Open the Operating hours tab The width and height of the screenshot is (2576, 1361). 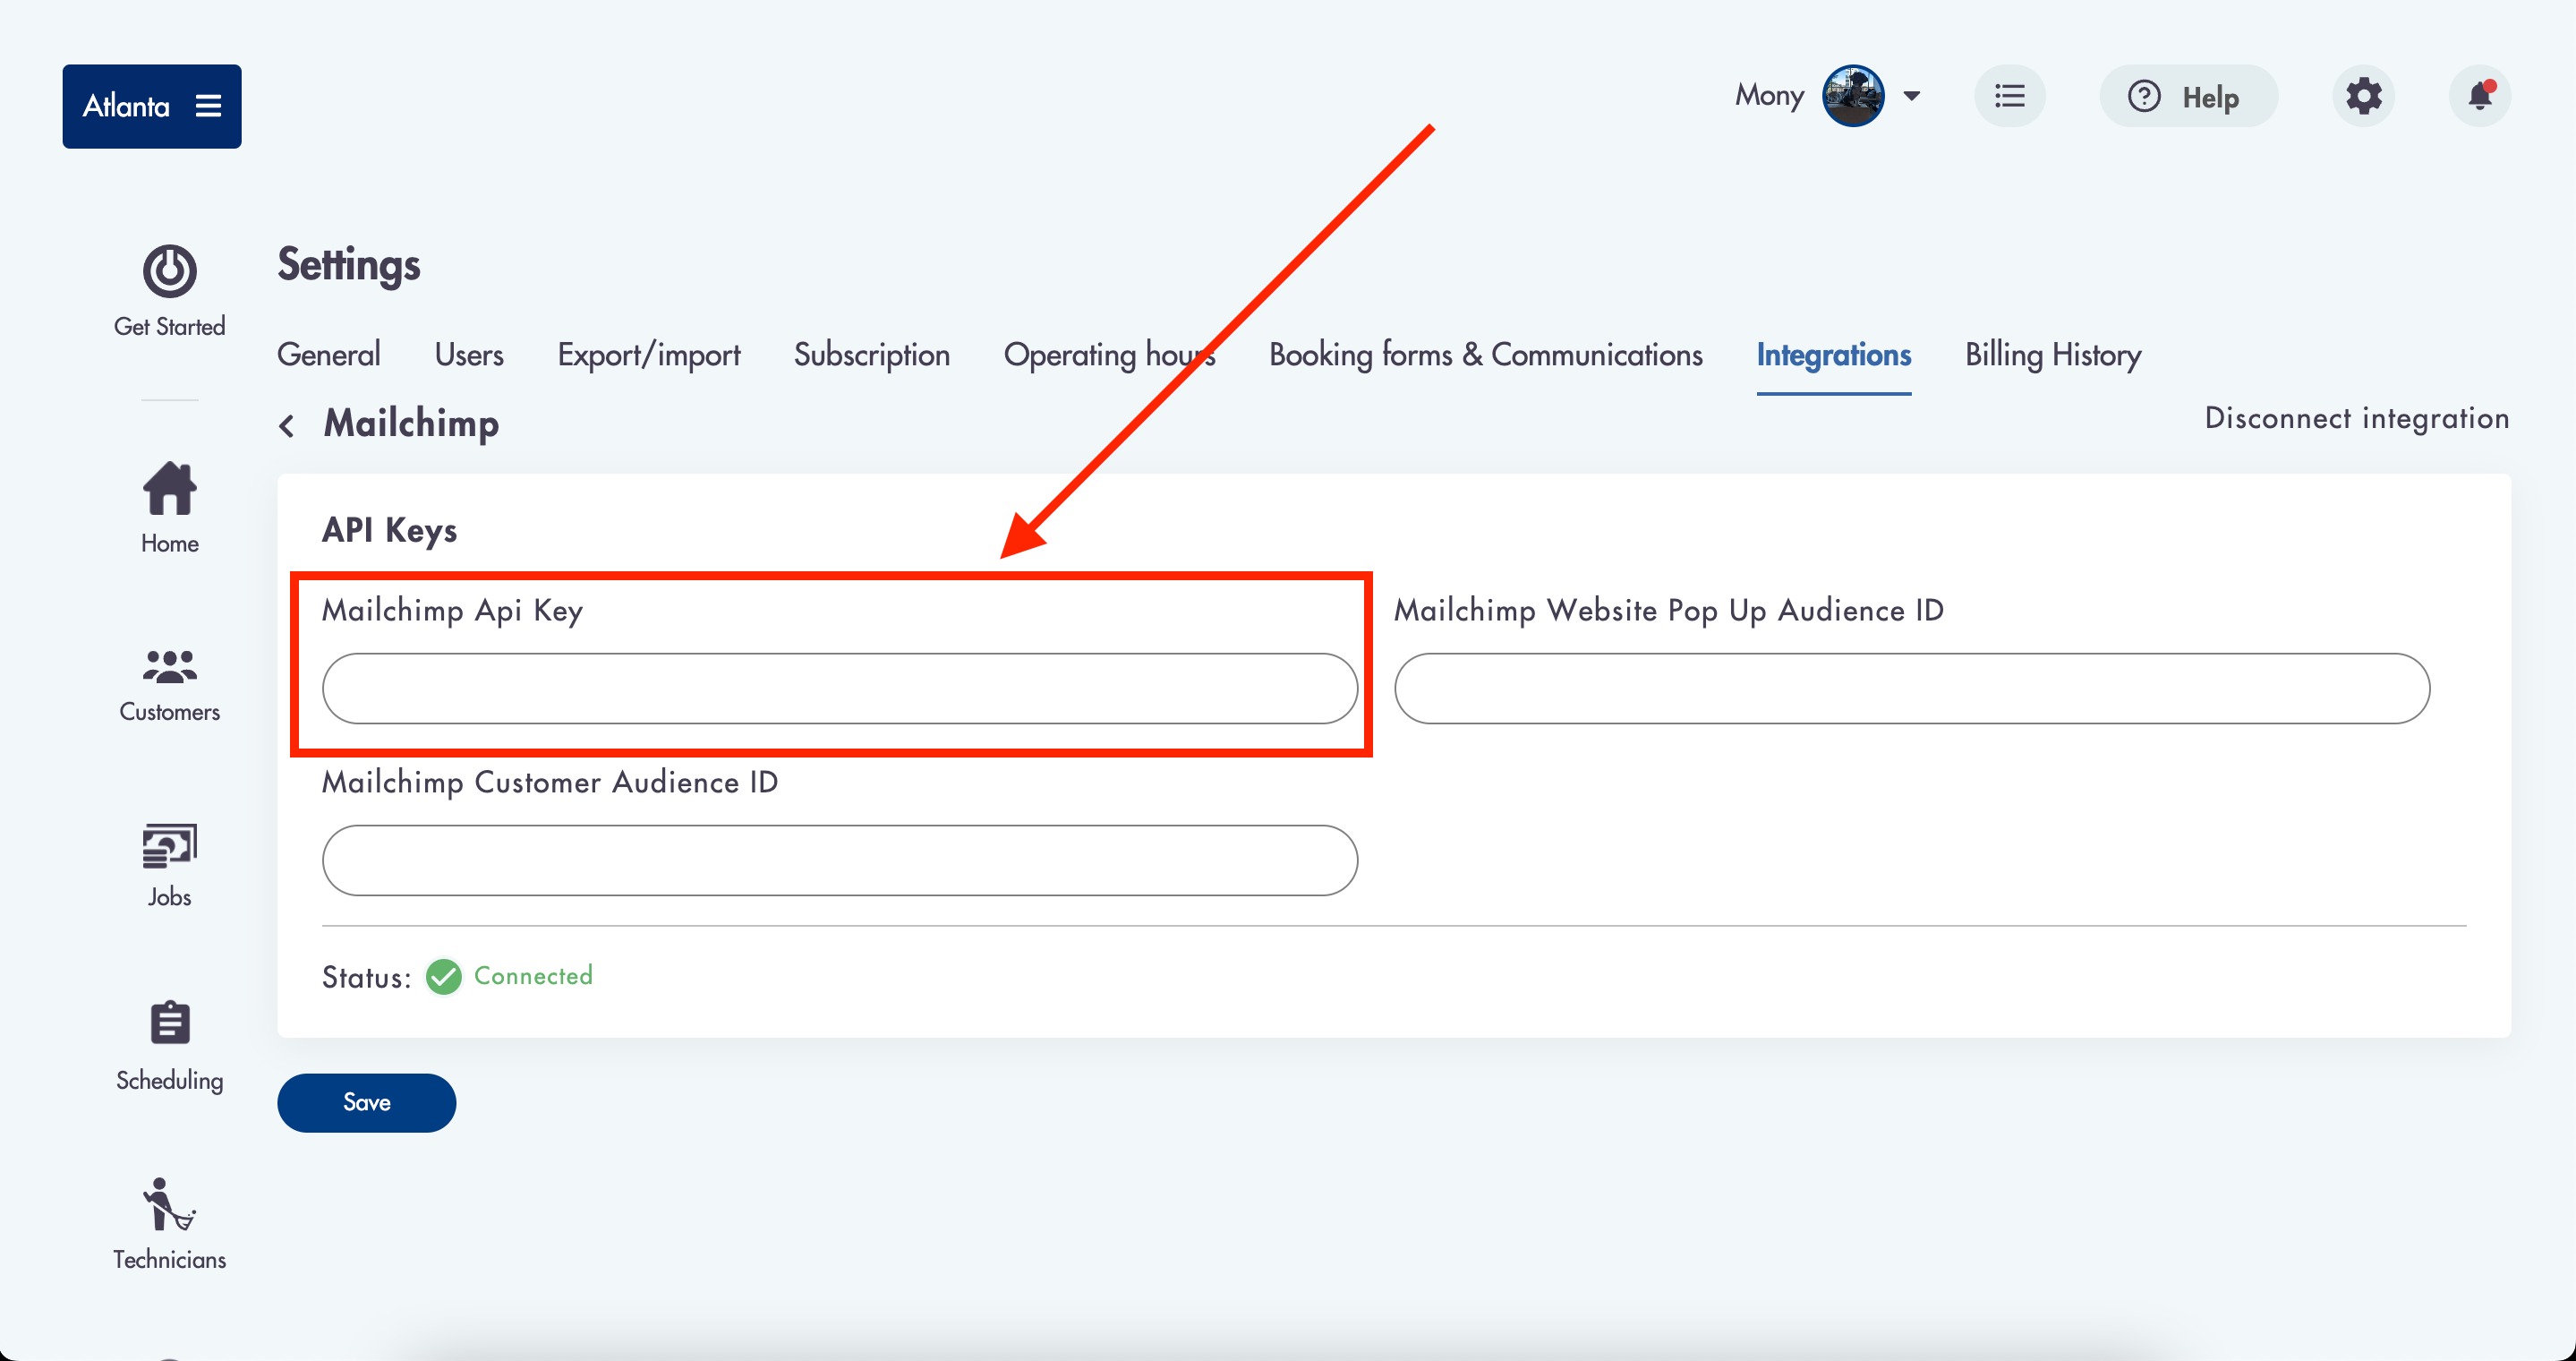pos(1109,355)
